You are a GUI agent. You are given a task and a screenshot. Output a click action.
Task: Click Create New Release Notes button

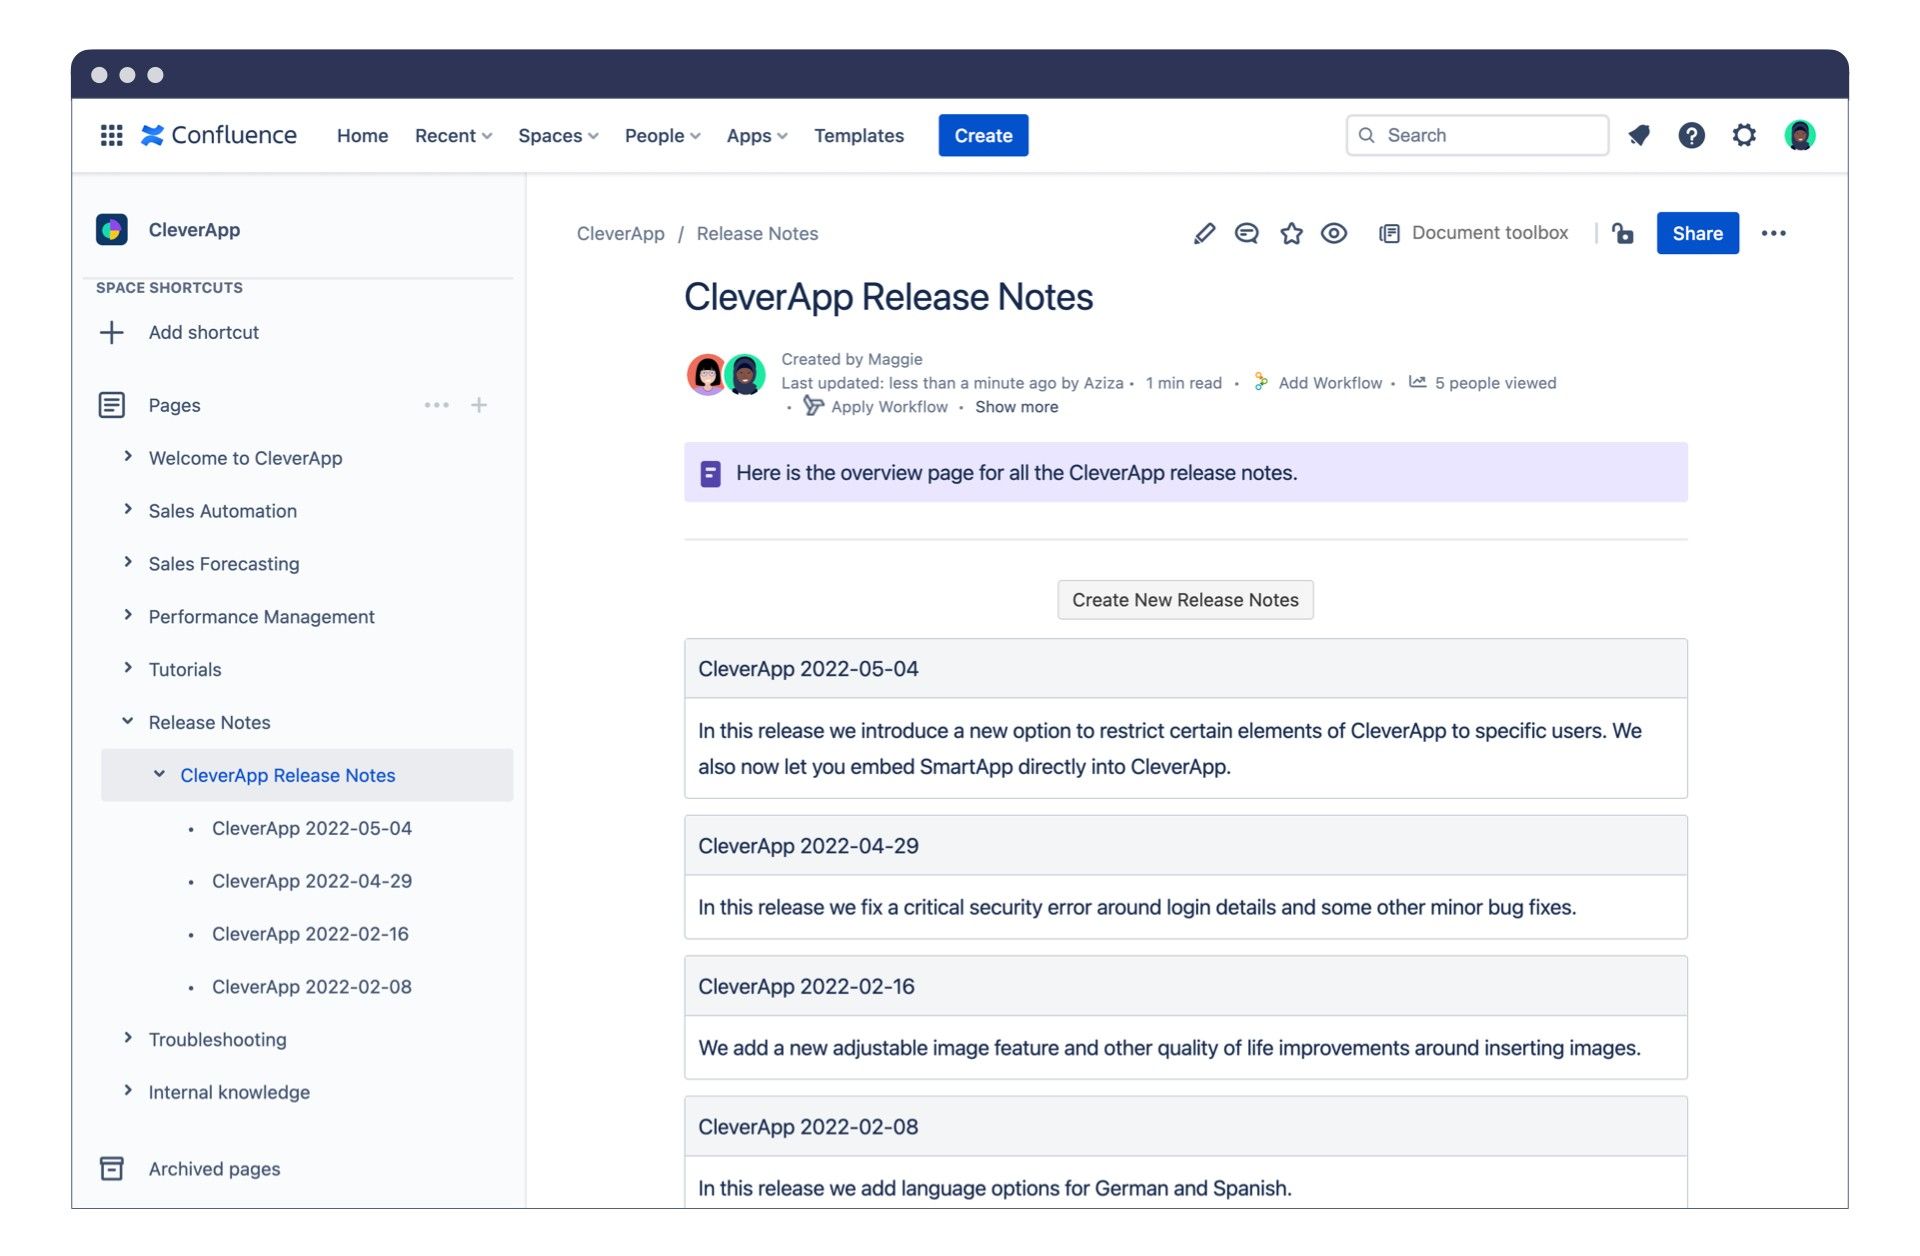pos(1185,600)
